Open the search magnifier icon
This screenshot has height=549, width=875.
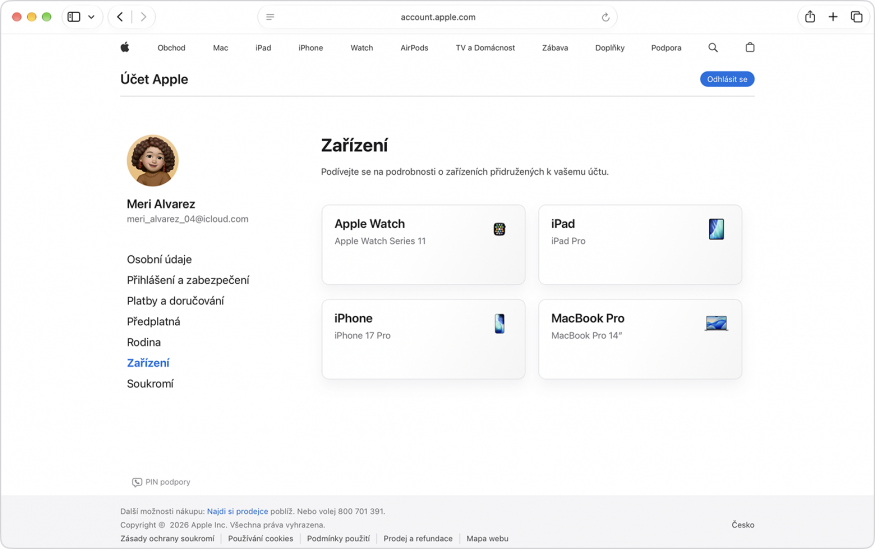713,47
